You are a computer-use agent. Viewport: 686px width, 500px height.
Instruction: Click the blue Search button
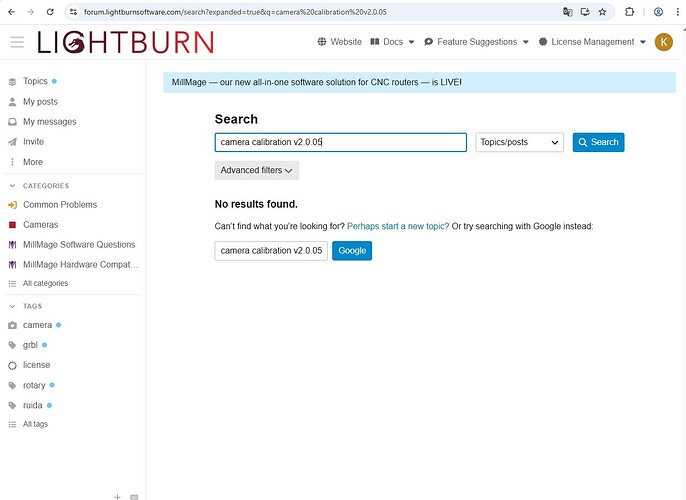coord(598,142)
